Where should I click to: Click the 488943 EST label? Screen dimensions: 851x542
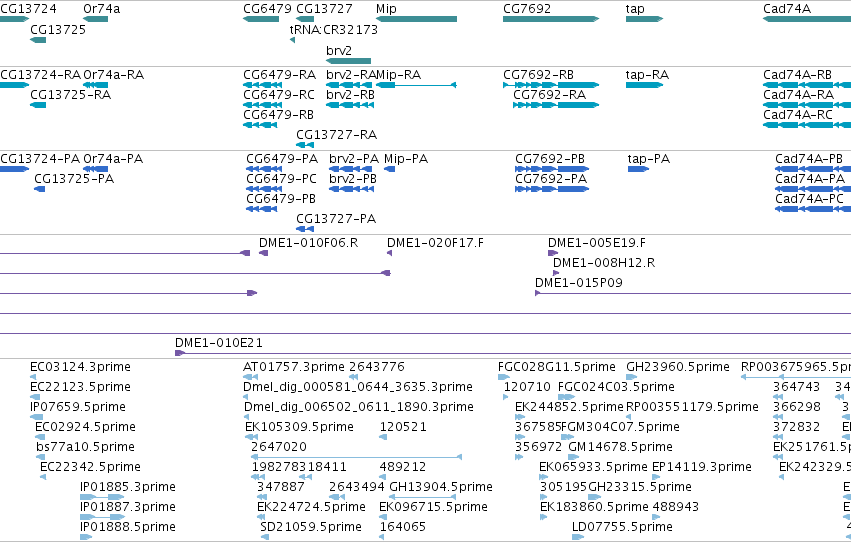click(x=676, y=507)
